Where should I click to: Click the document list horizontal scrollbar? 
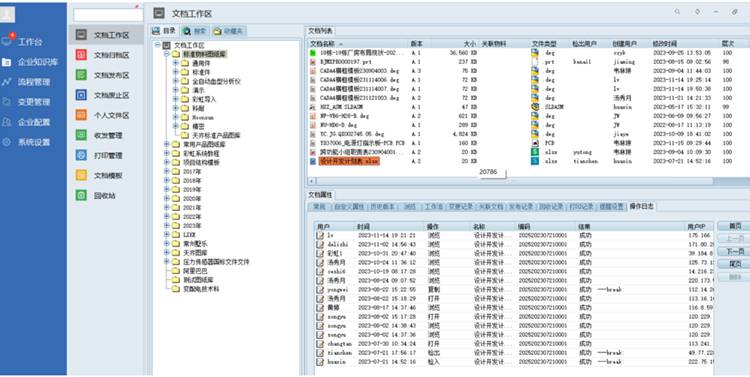[x=515, y=181]
